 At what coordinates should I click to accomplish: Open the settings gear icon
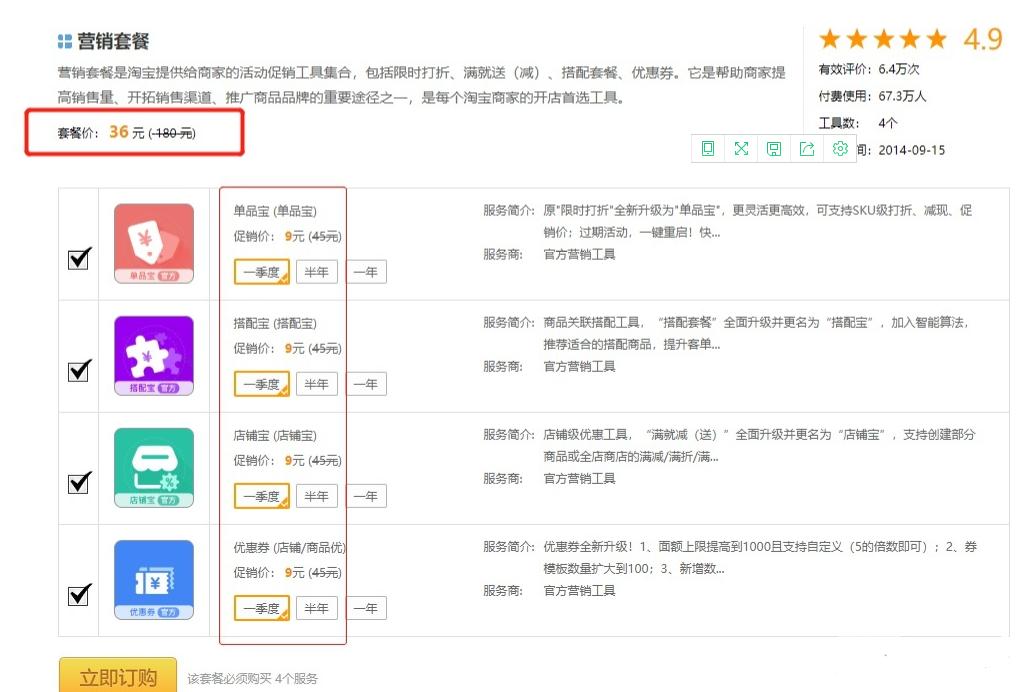[840, 148]
